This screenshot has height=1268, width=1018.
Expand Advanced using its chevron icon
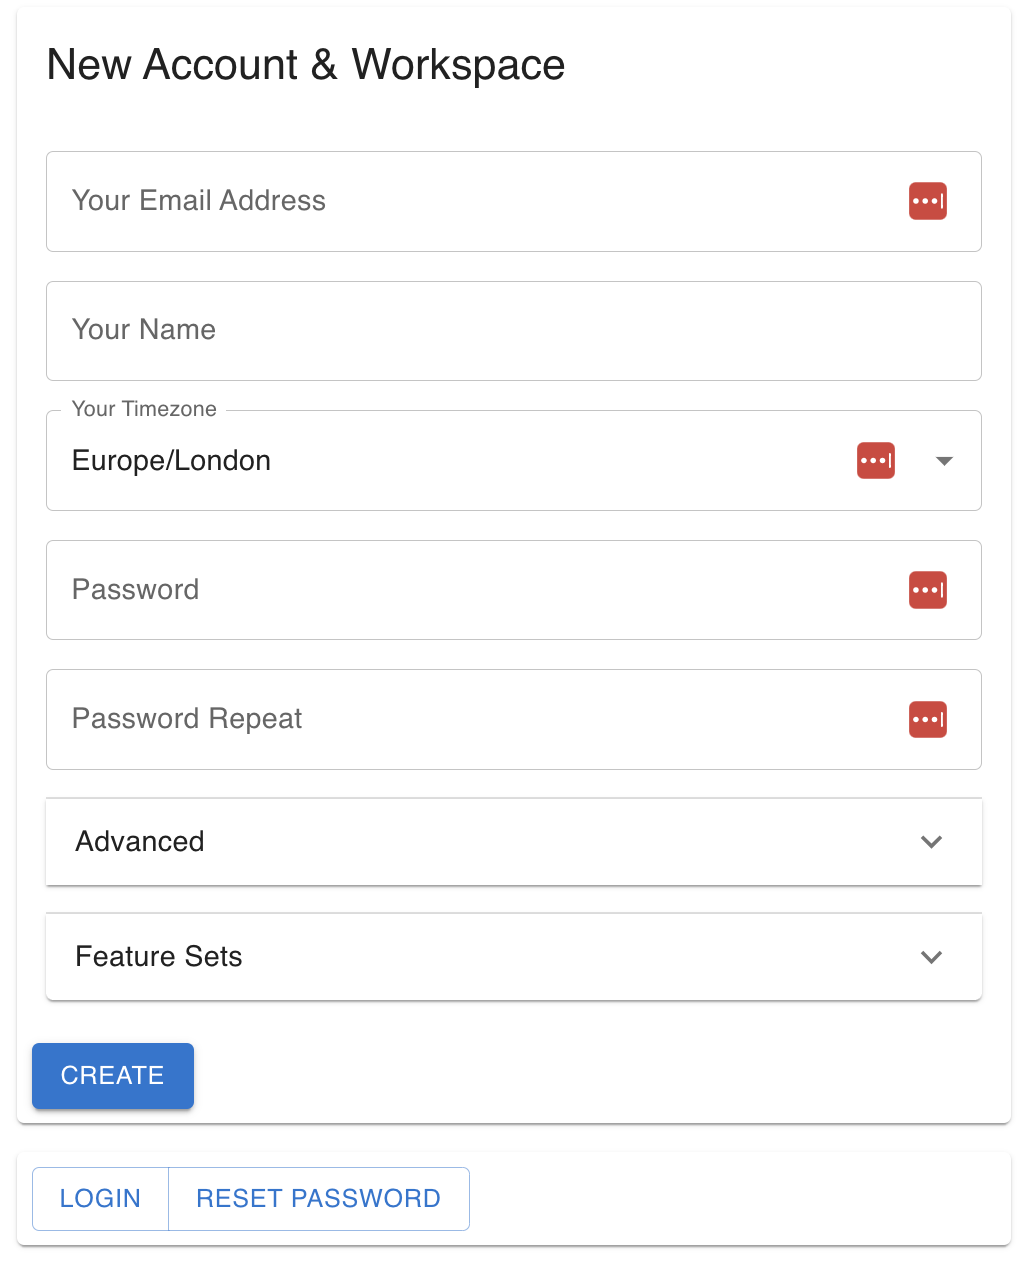[931, 842]
